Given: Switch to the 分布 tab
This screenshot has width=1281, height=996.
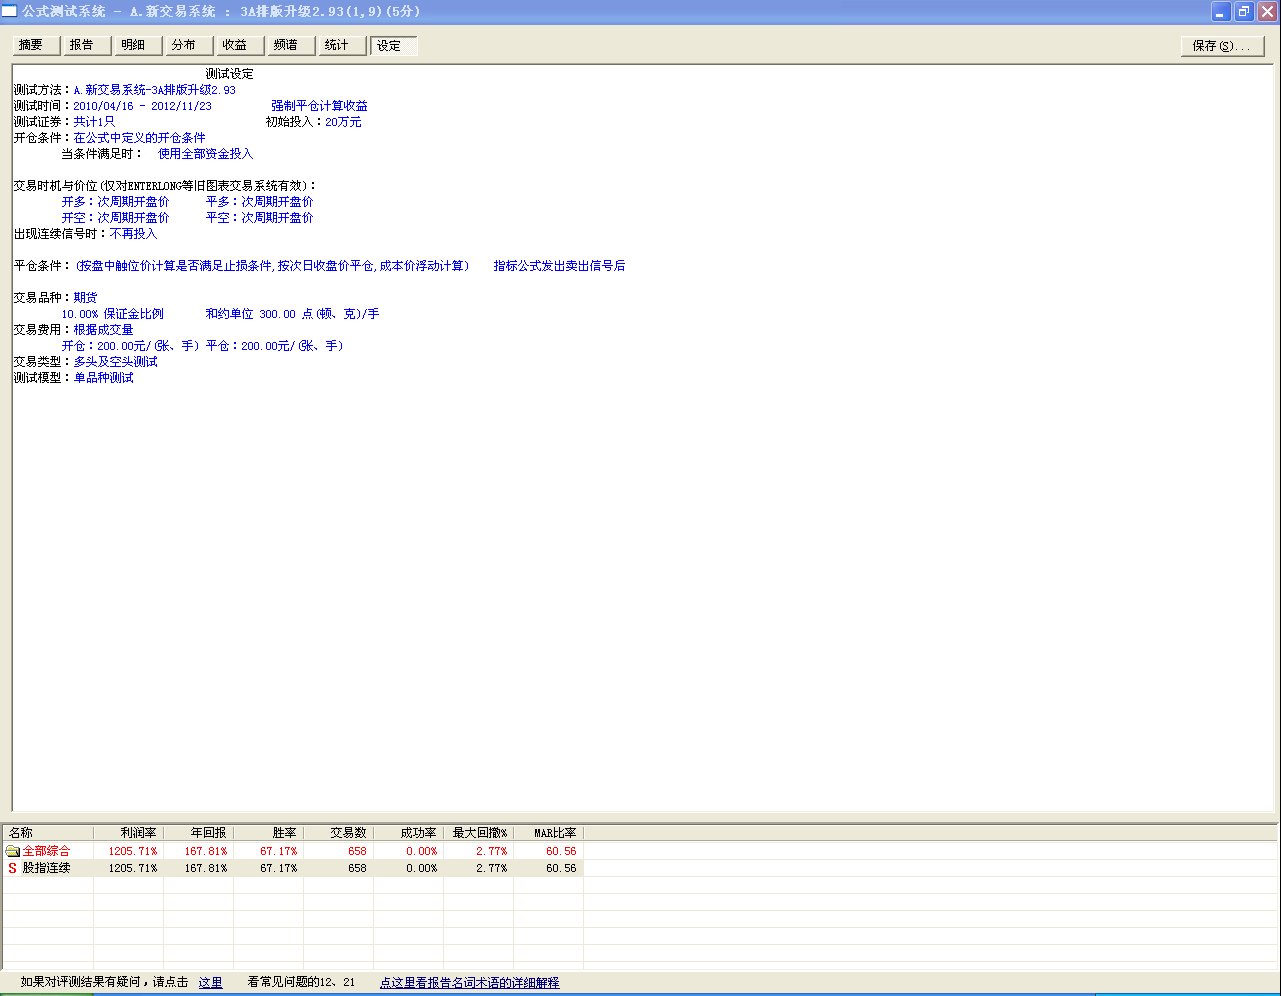Looking at the screenshot, I should [x=190, y=45].
